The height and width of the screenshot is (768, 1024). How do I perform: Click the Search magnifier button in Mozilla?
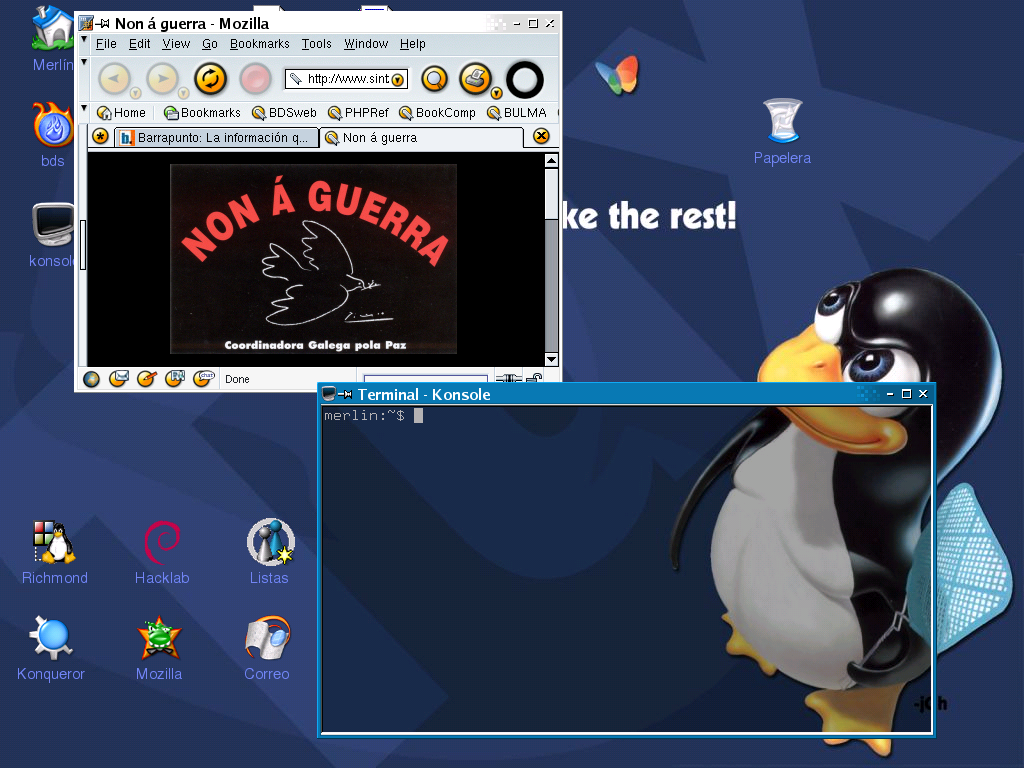(434, 79)
